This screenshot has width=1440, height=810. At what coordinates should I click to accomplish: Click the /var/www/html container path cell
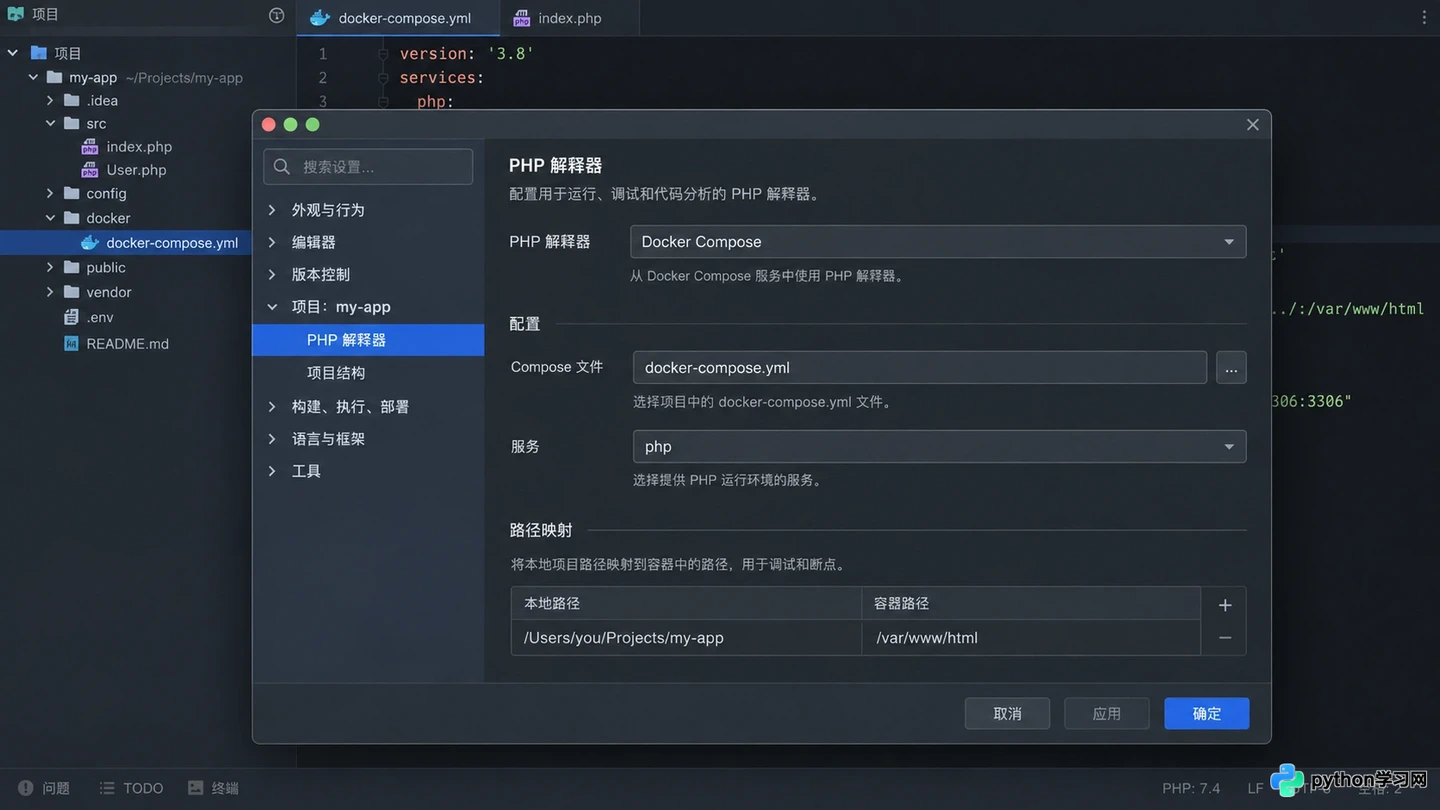(x=1031, y=638)
